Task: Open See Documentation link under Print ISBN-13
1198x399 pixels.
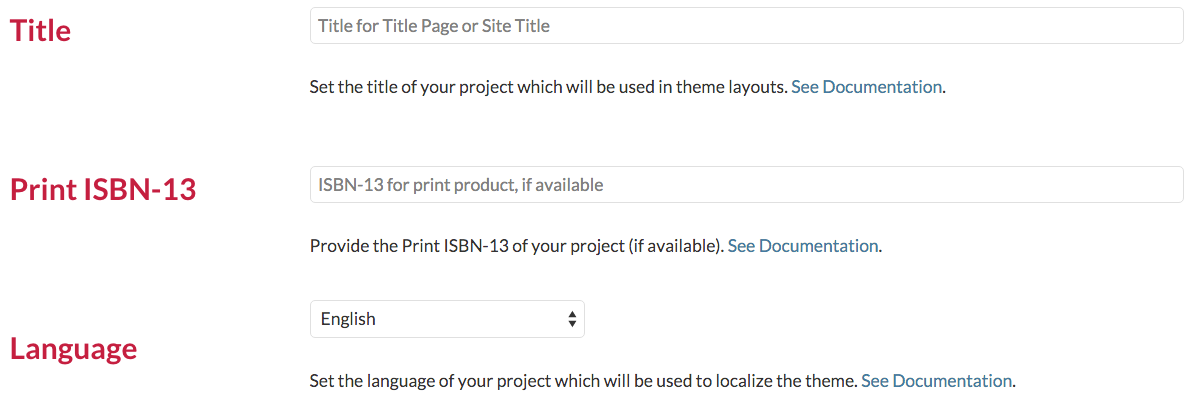Action: [803, 247]
